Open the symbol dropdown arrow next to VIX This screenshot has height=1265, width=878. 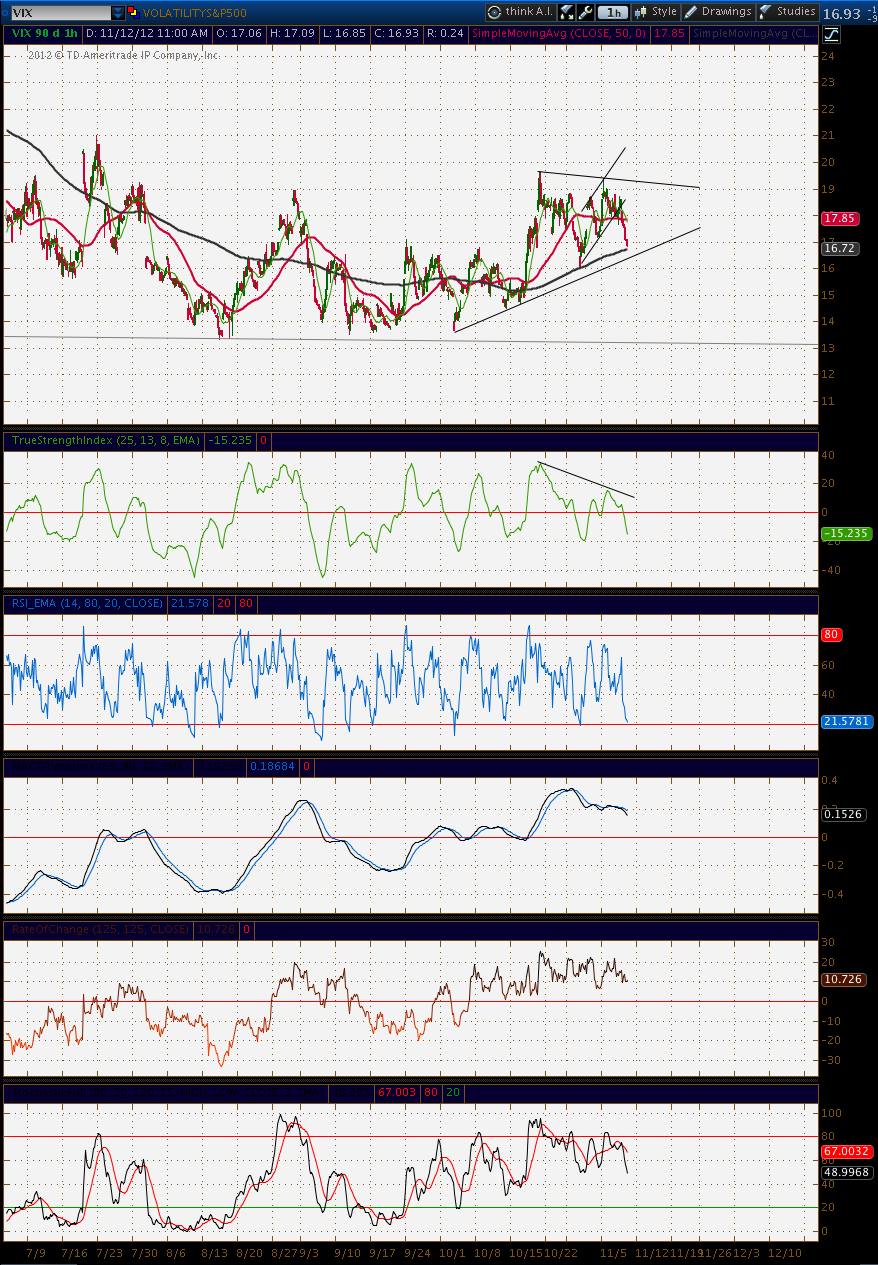[118, 13]
